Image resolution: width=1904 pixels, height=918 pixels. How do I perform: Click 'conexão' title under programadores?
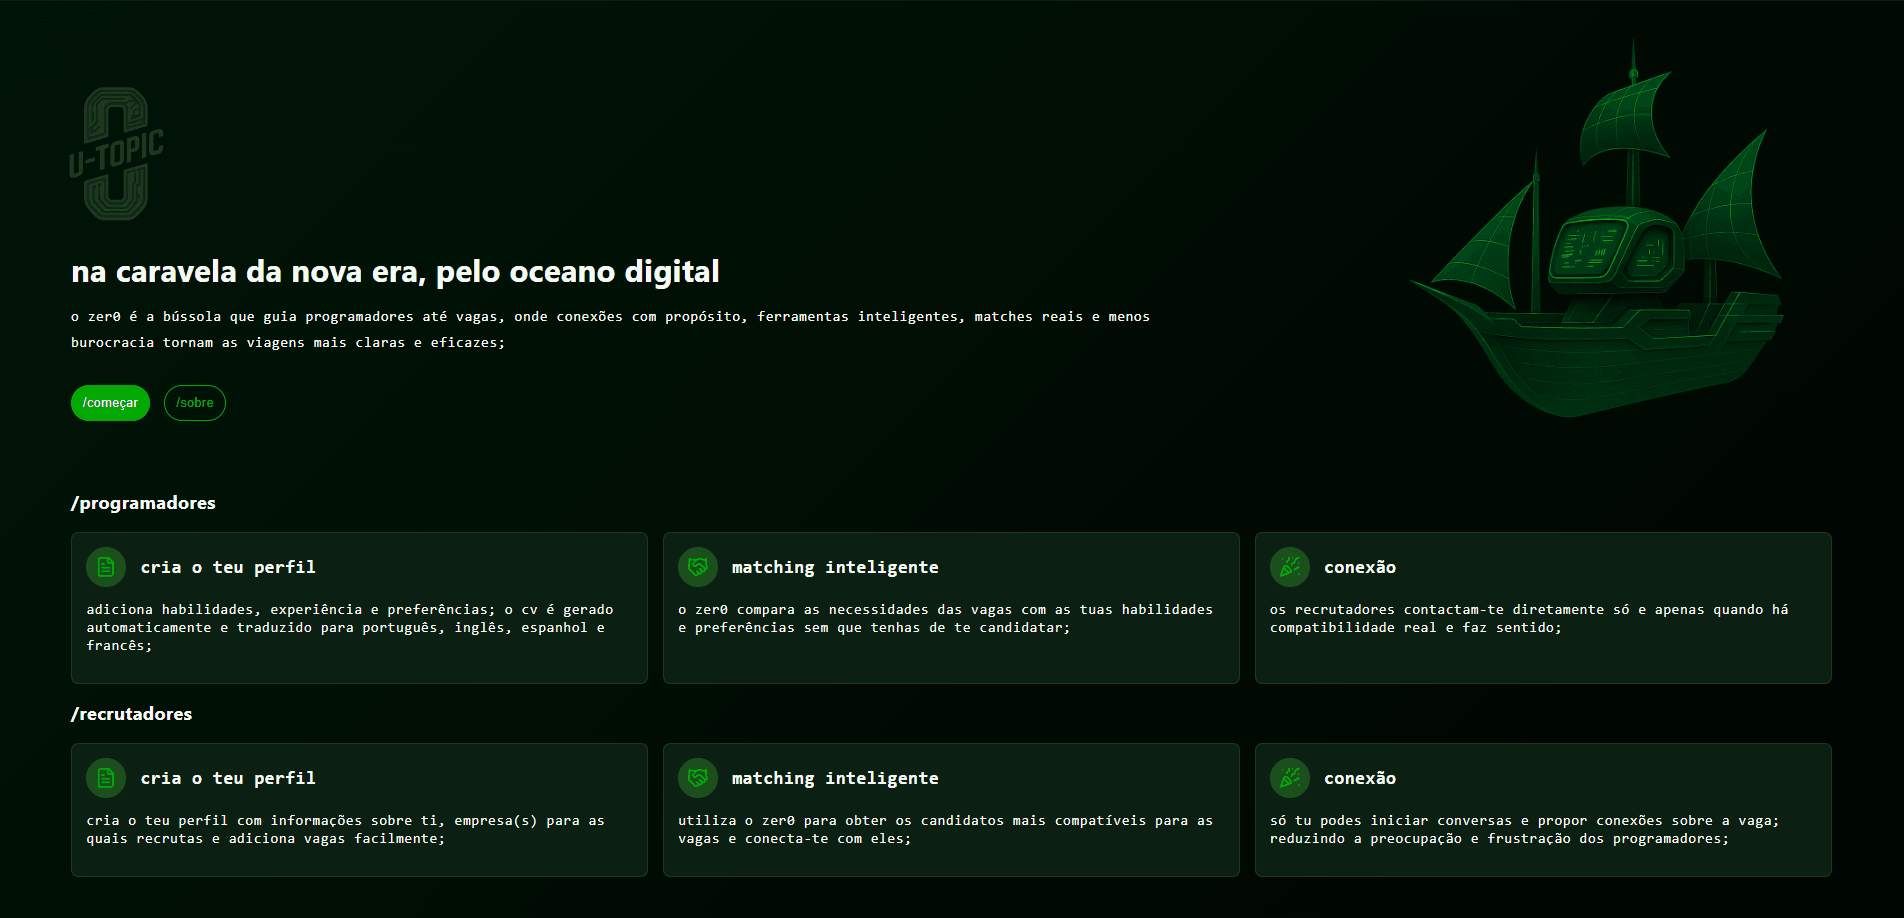[1360, 567]
